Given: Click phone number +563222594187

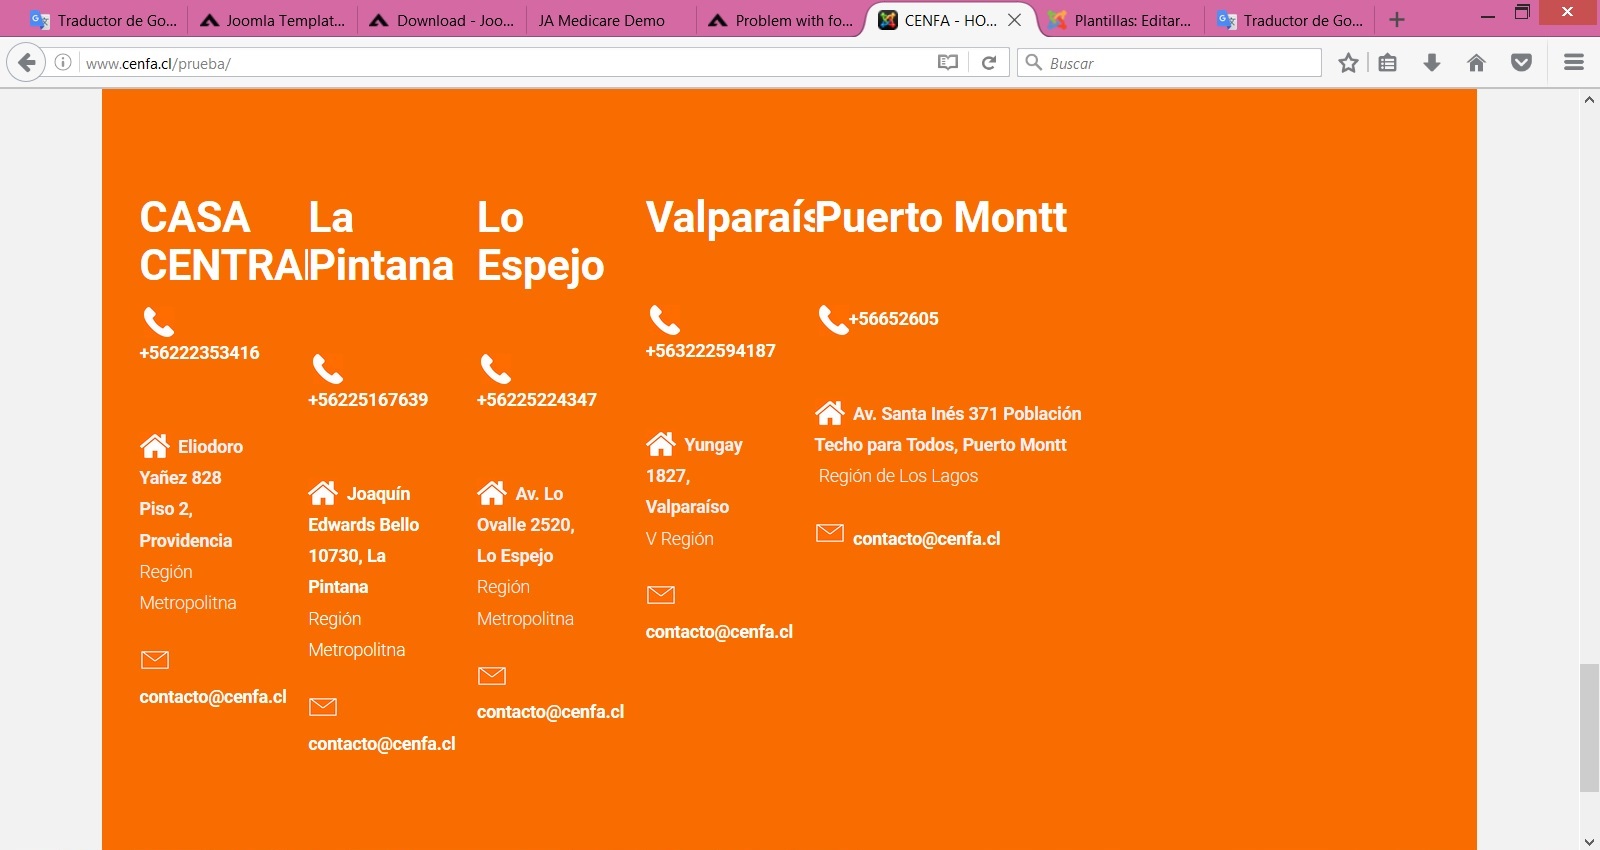Looking at the screenshot, I should tap(710, 351).
